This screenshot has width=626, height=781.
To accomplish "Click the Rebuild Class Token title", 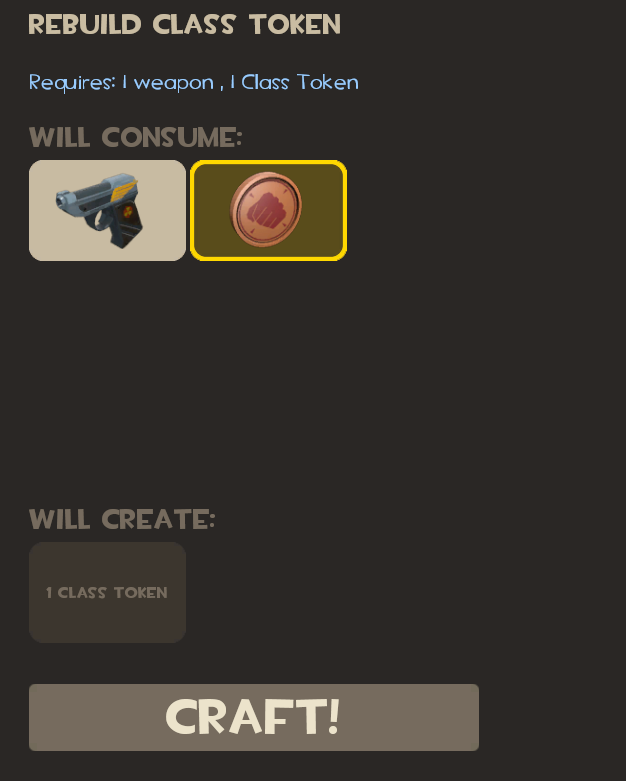I will [185, 24].
